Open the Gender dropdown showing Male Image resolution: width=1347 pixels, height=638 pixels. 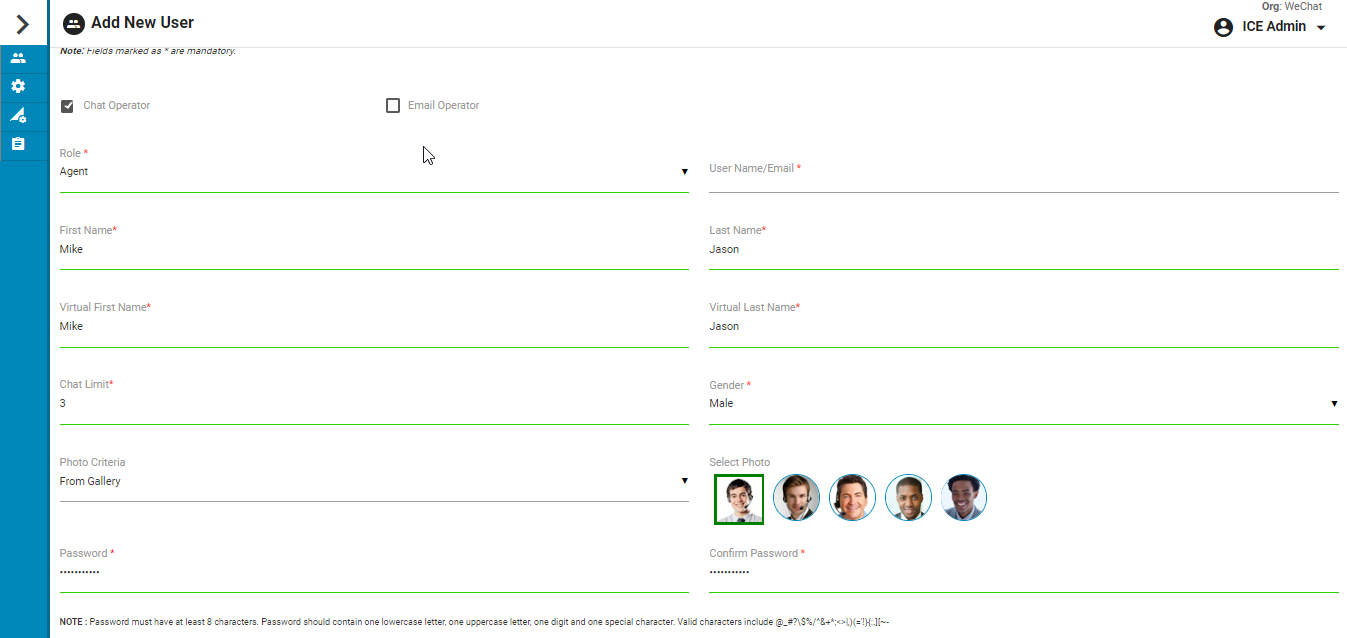coord(1023,404)
